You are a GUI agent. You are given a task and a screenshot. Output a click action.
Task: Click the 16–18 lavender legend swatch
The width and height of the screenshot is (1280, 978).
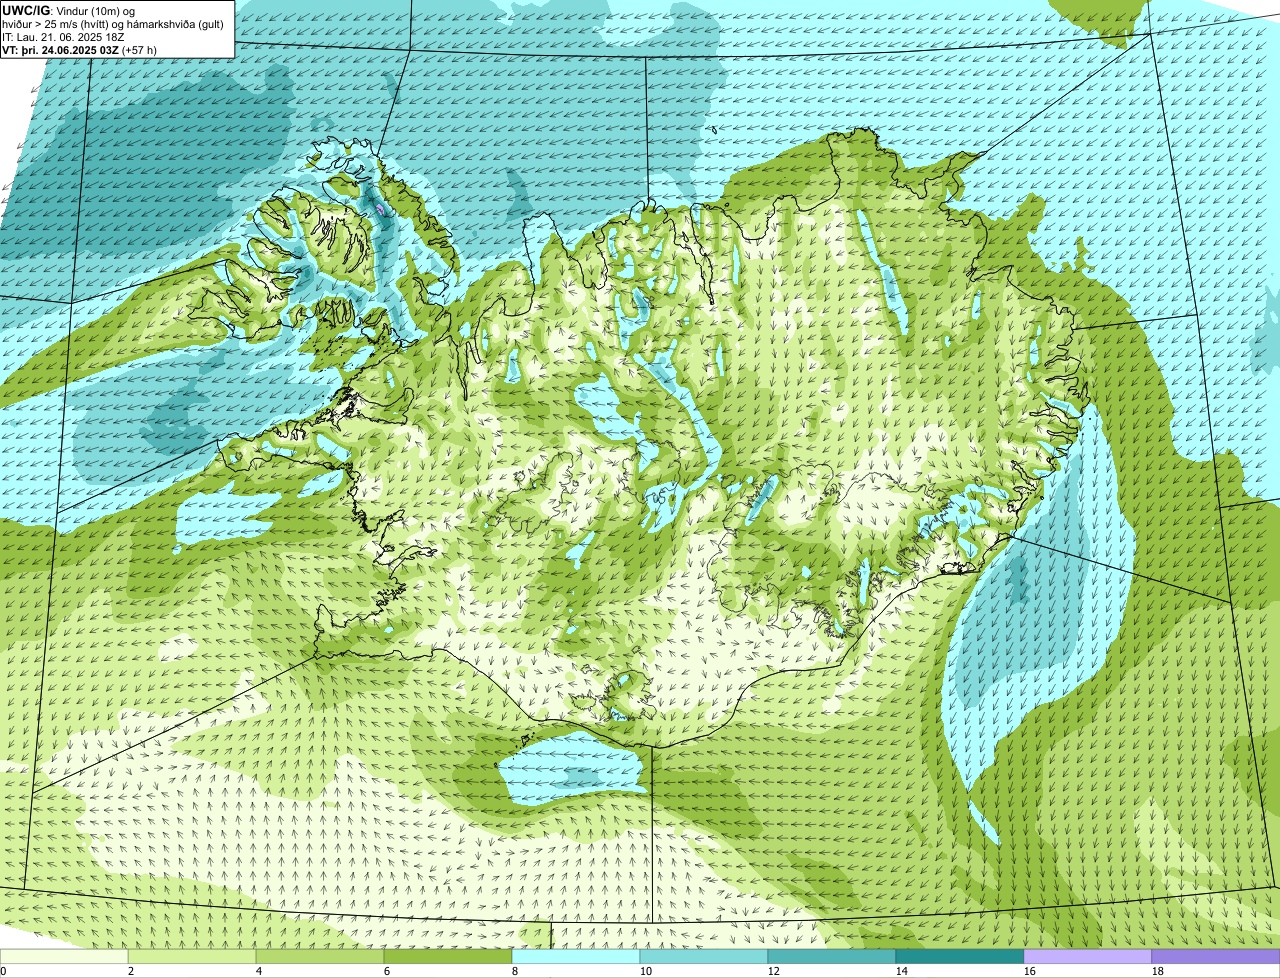pyautogui.click(x=1088, y=956)
